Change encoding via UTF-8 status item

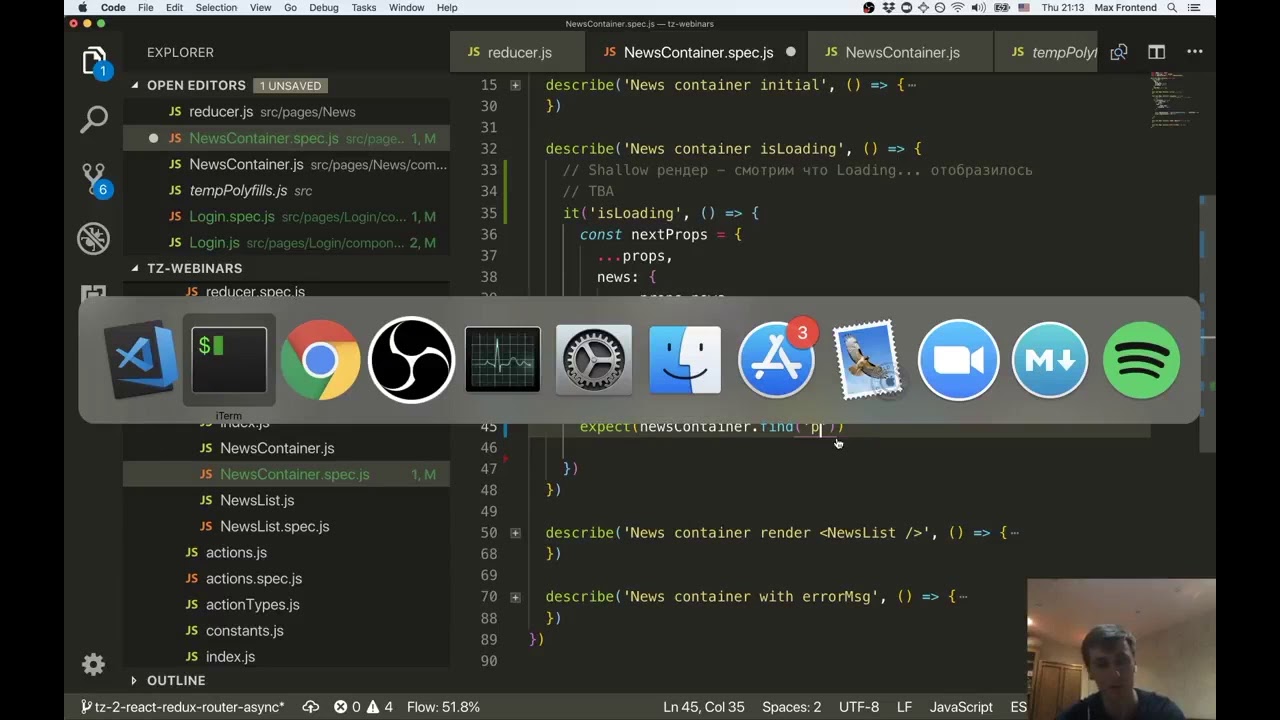click(x=859, y=707)
